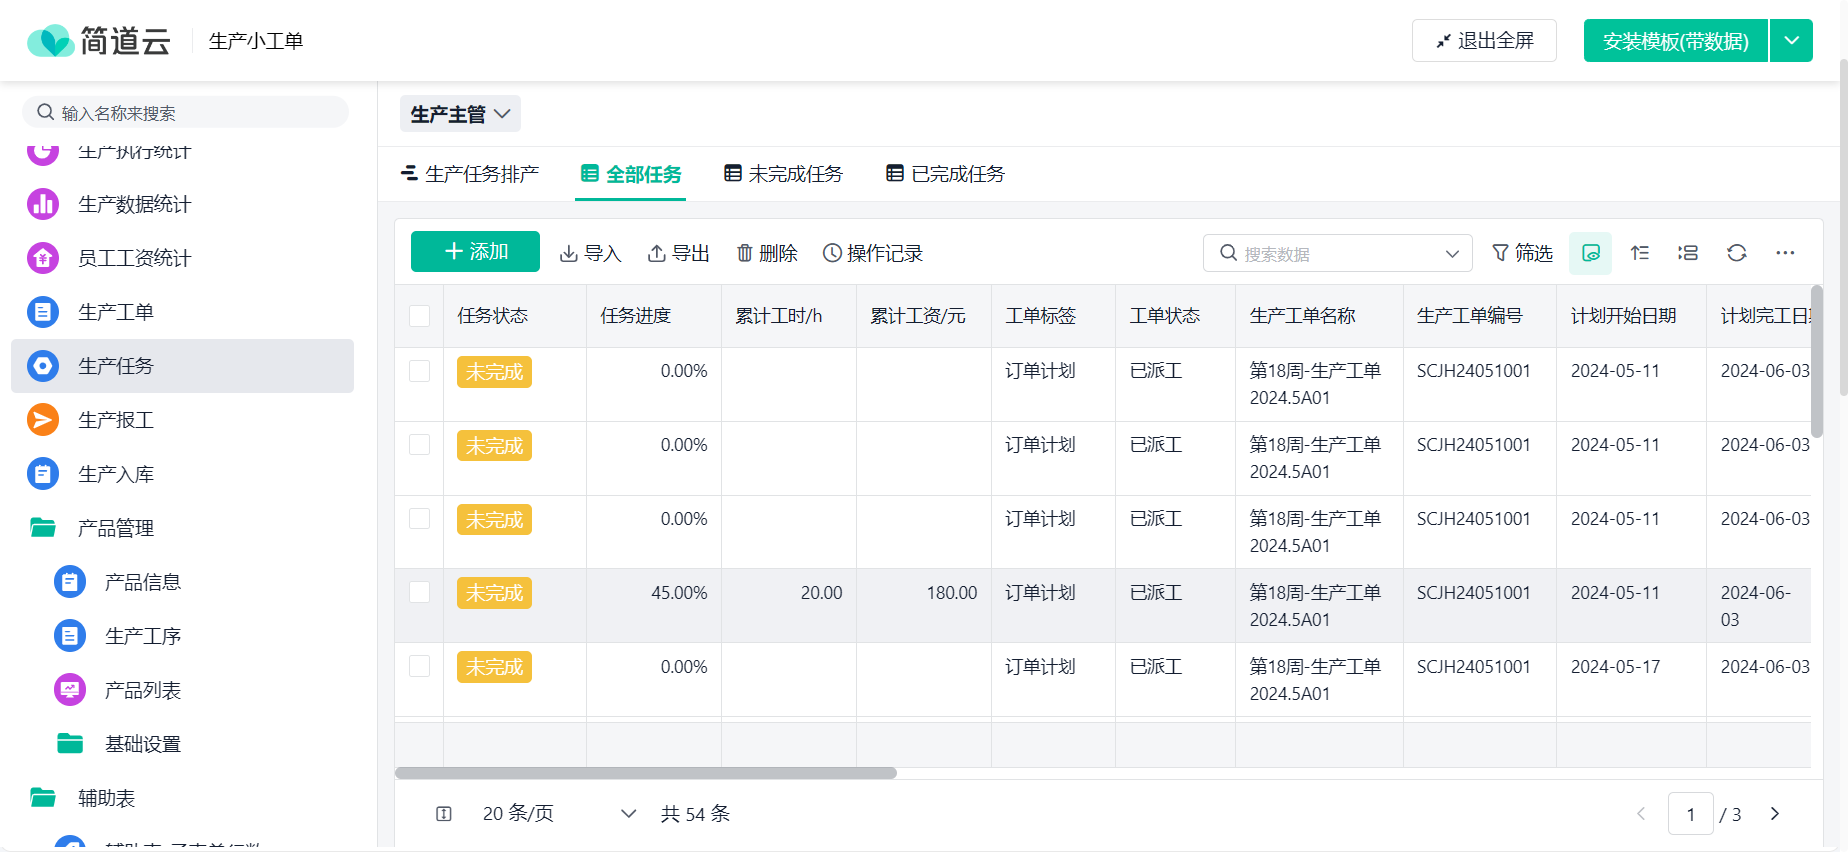Click the 退出全屏 button

coord(1484,41)
